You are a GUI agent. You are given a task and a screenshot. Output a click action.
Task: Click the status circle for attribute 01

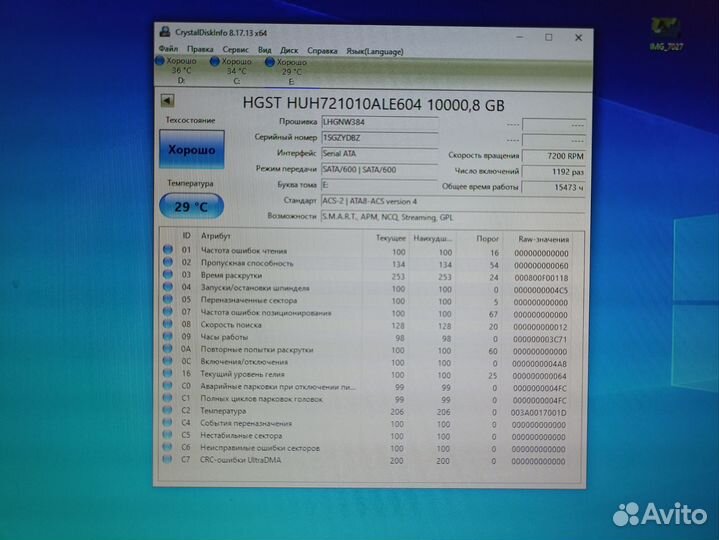coord(167,250)
